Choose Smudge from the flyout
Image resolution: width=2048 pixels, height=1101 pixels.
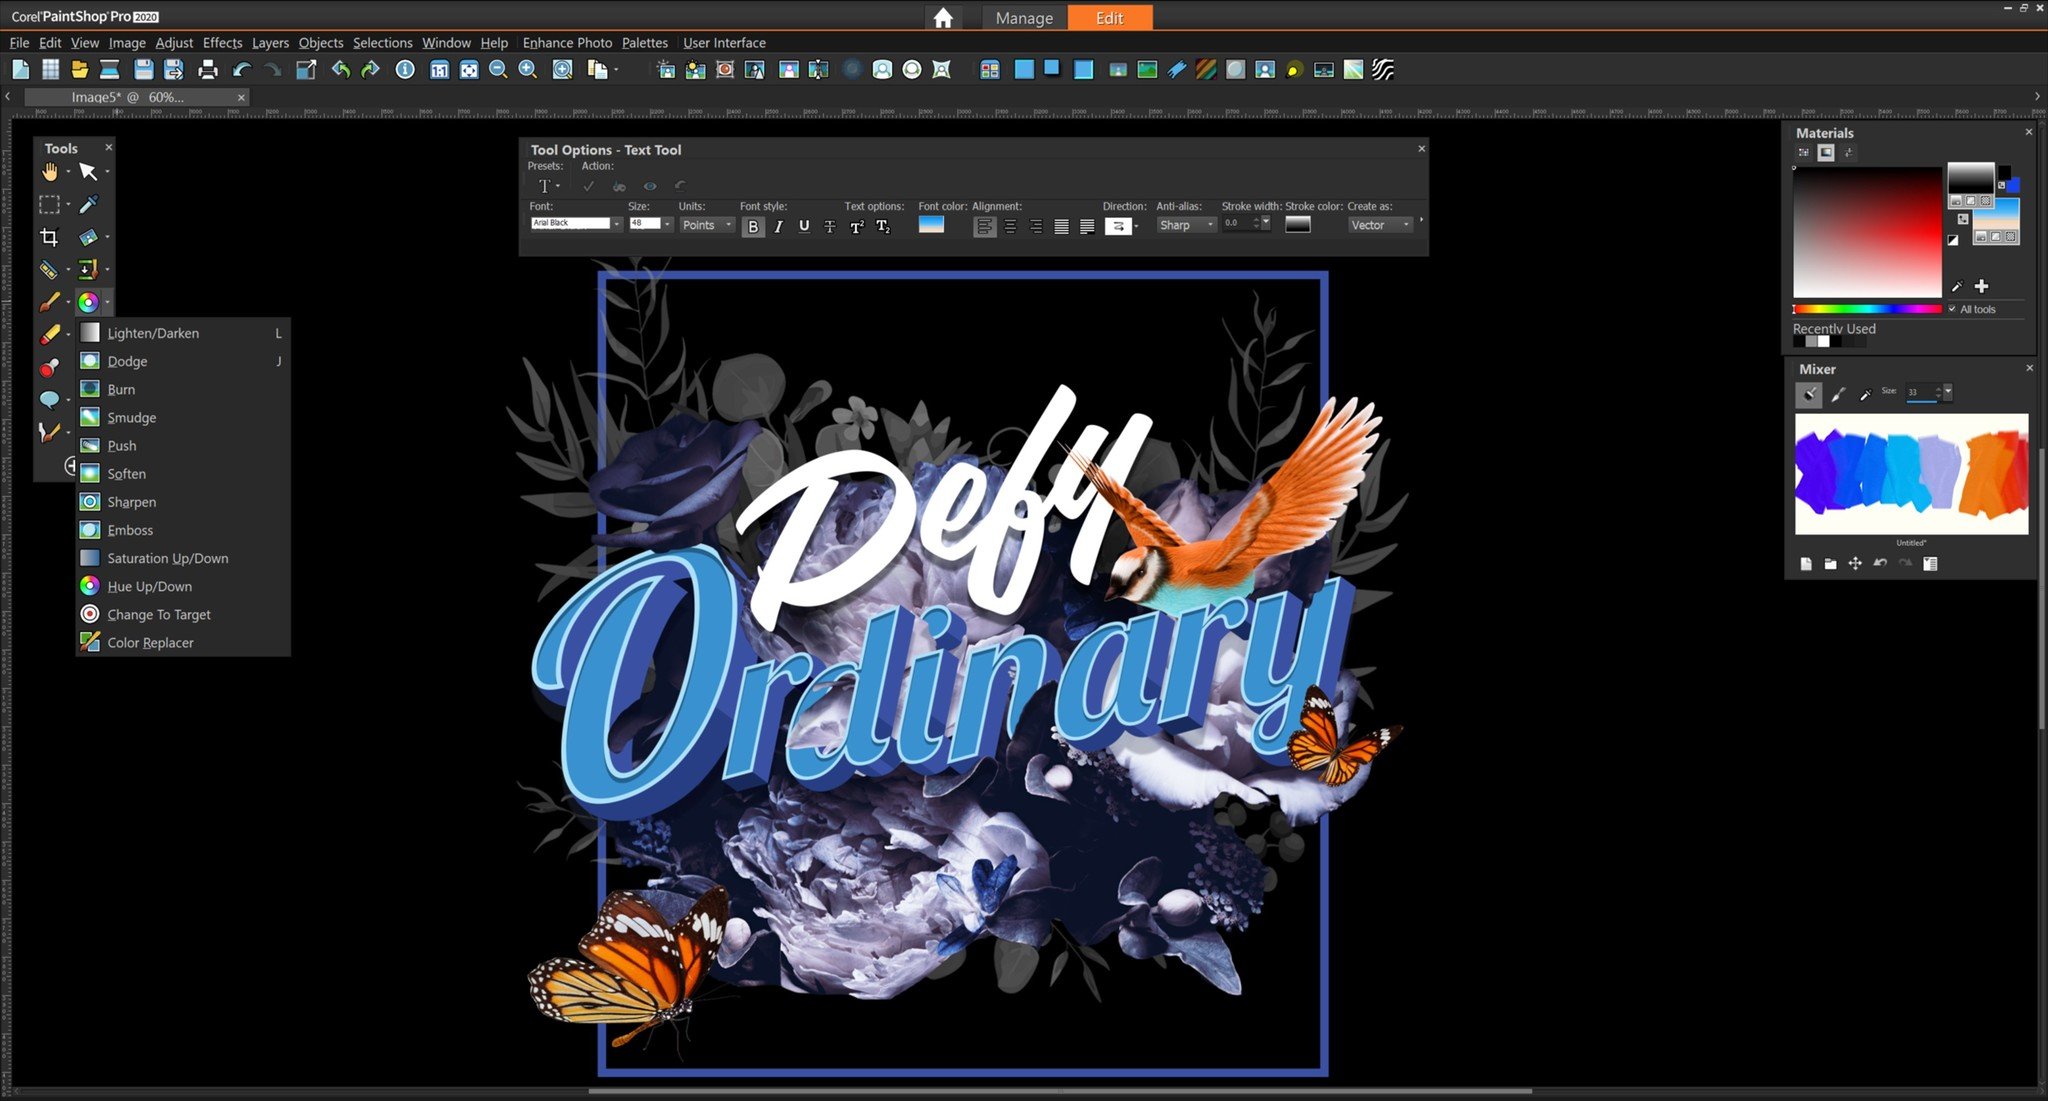[x=183, y=418]
